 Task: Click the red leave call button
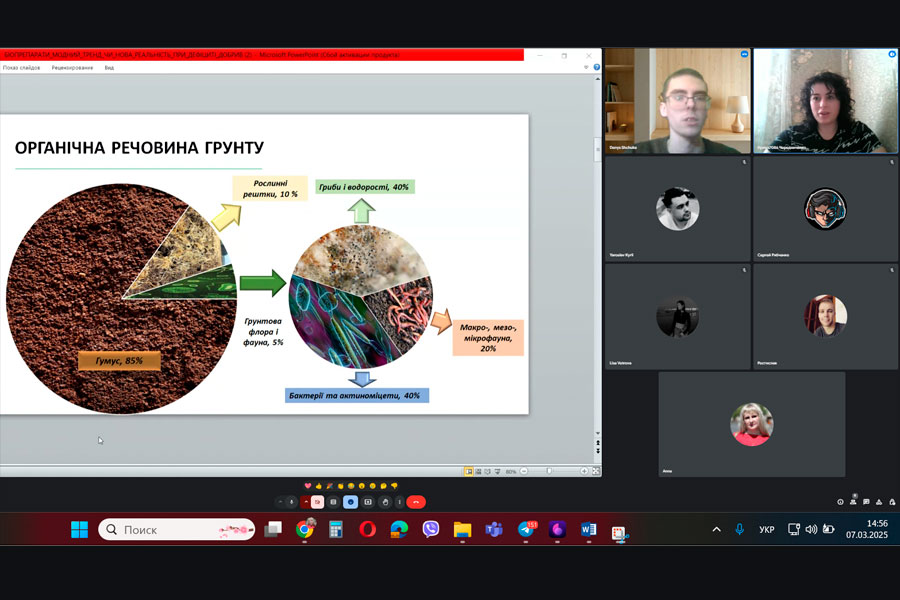(415, 502)
